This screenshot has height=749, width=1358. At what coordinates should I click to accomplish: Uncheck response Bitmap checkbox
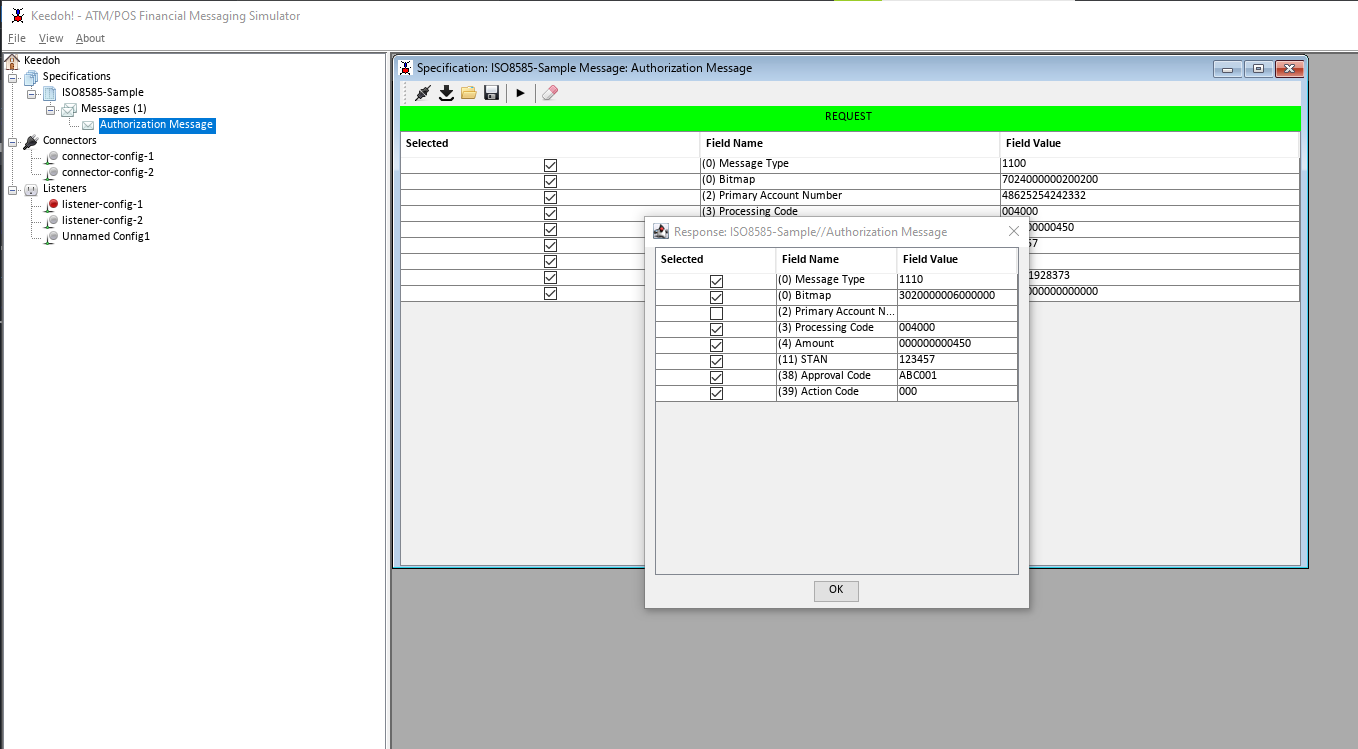pyautogui.click(x=716, y=297)
